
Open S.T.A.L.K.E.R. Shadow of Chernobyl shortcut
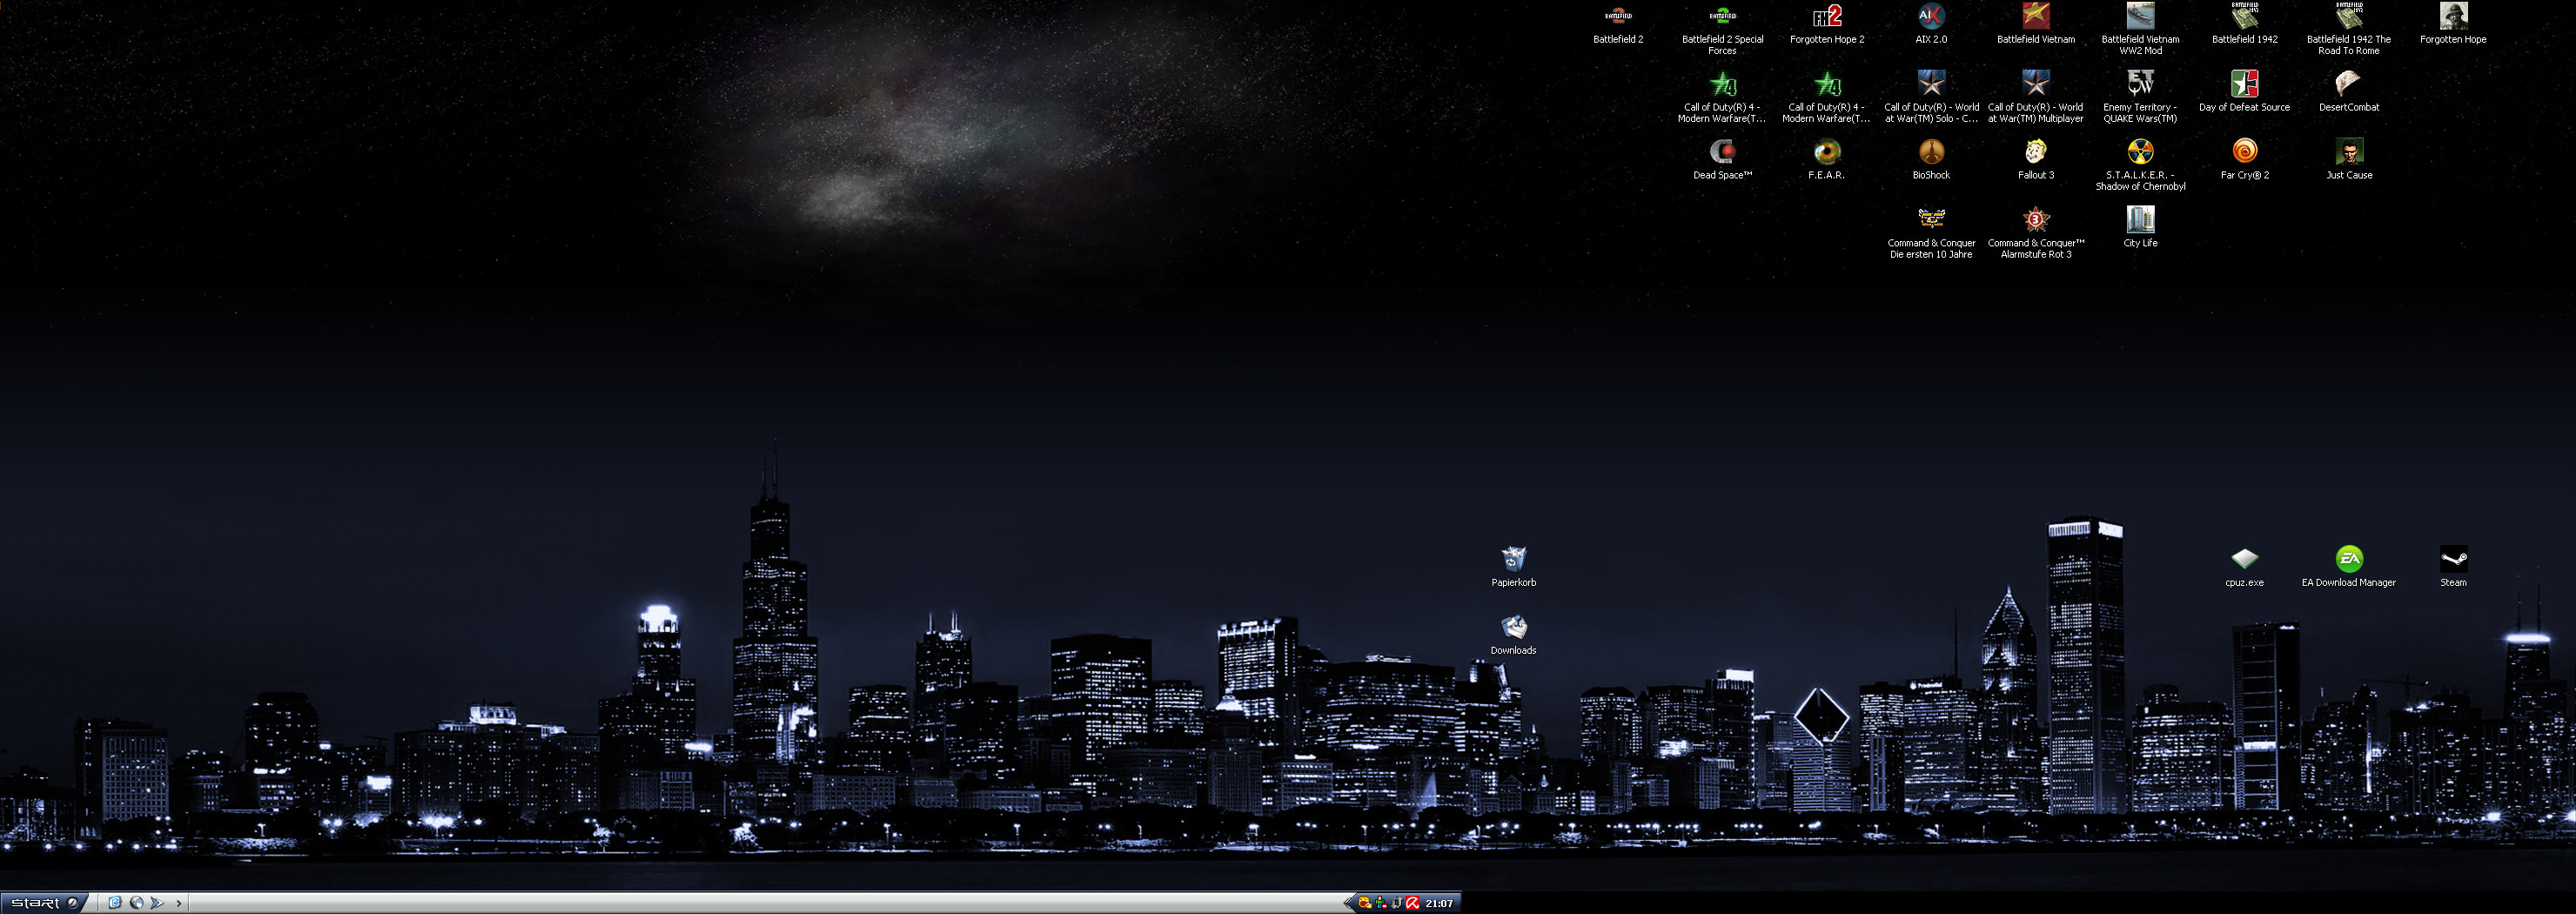pos(2139,152)
